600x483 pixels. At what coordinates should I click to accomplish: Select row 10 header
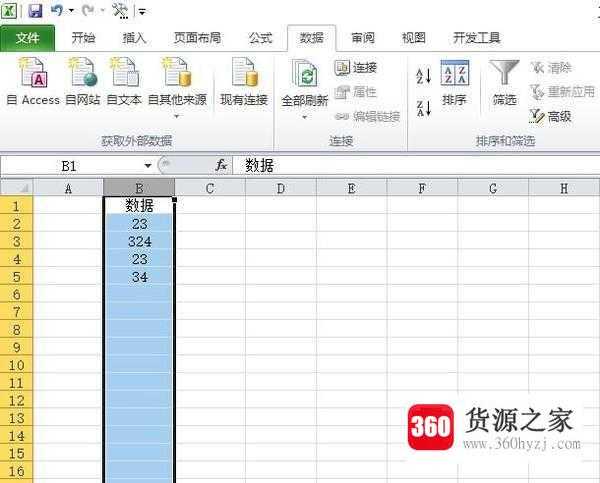pyautogui.click(x=16, y=365)
